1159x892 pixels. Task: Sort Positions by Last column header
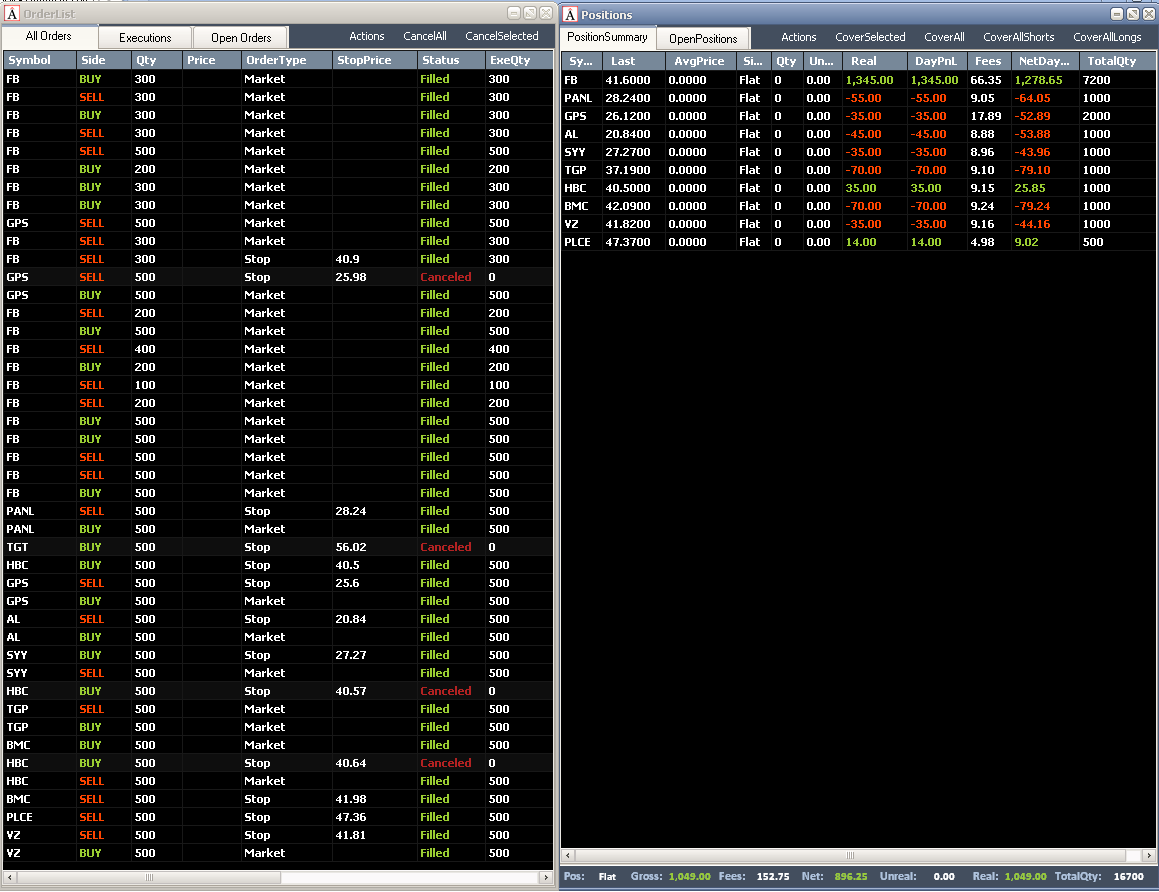pyautogui.click(x=633, y=61)
